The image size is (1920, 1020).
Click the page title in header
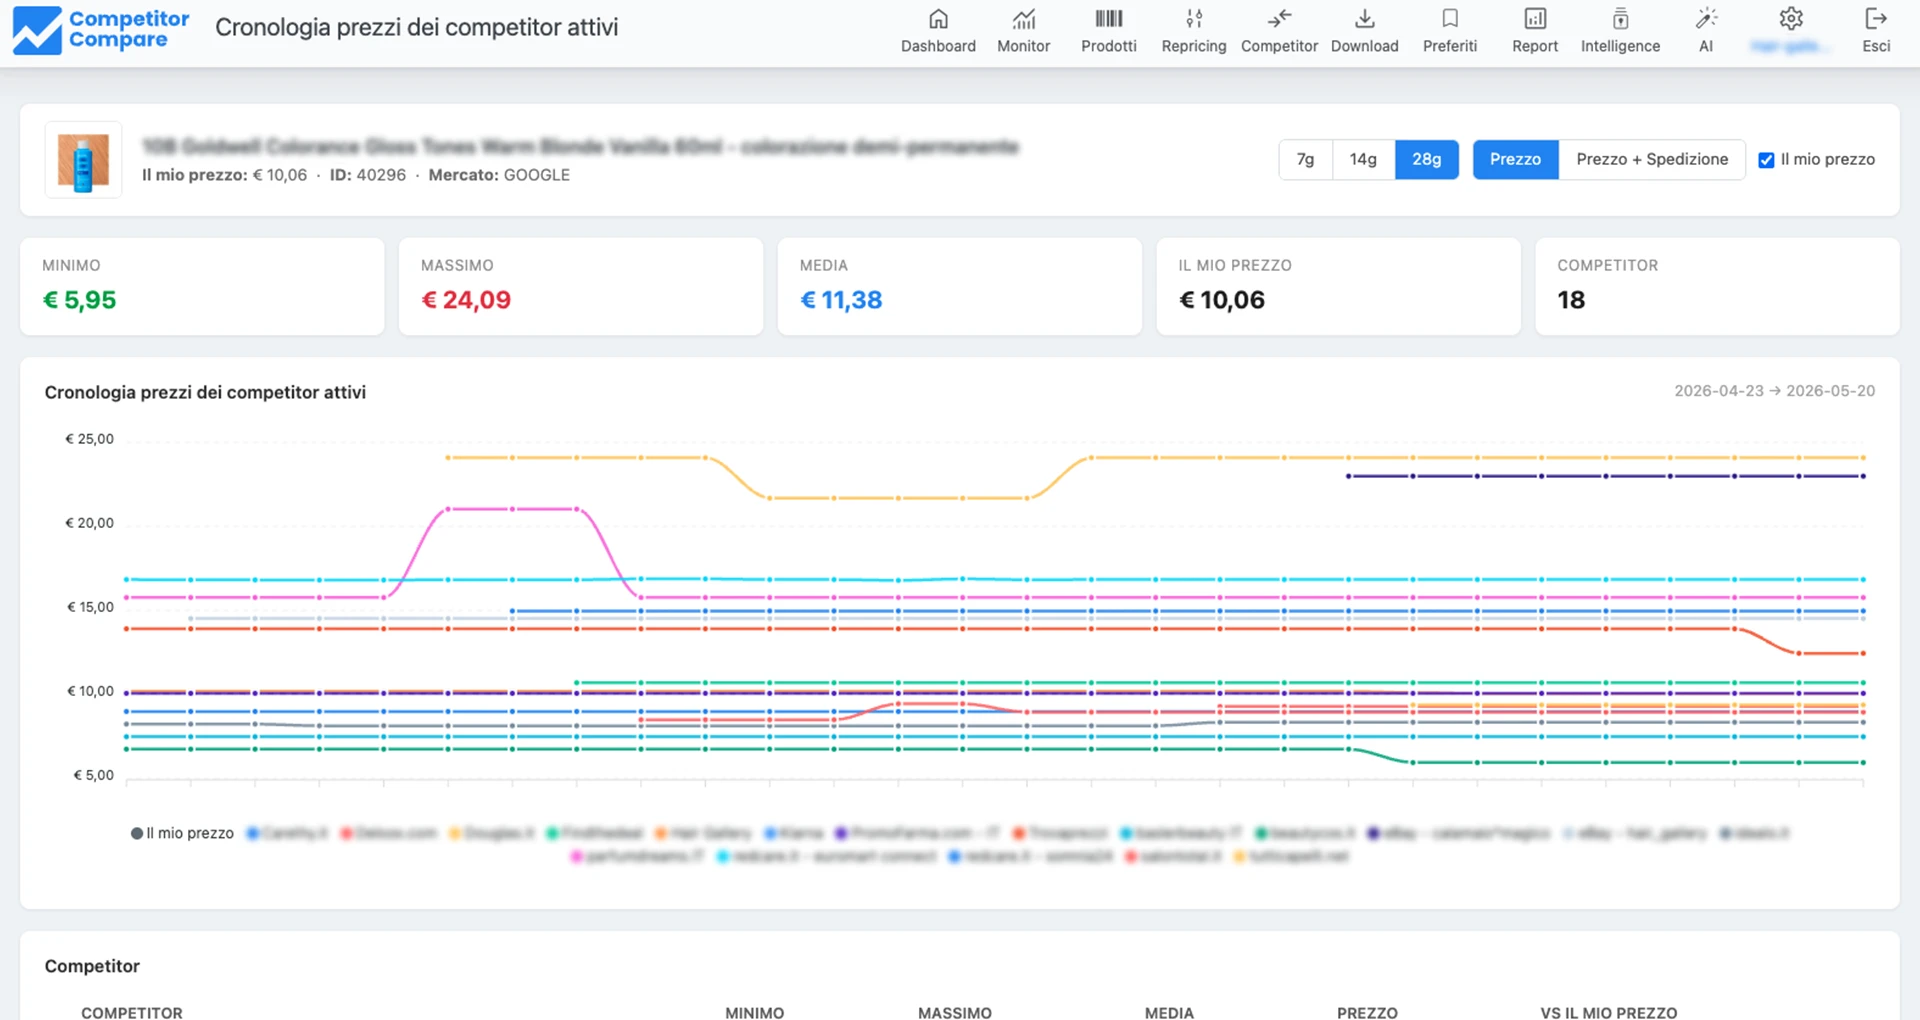click(x=416, y=28)
